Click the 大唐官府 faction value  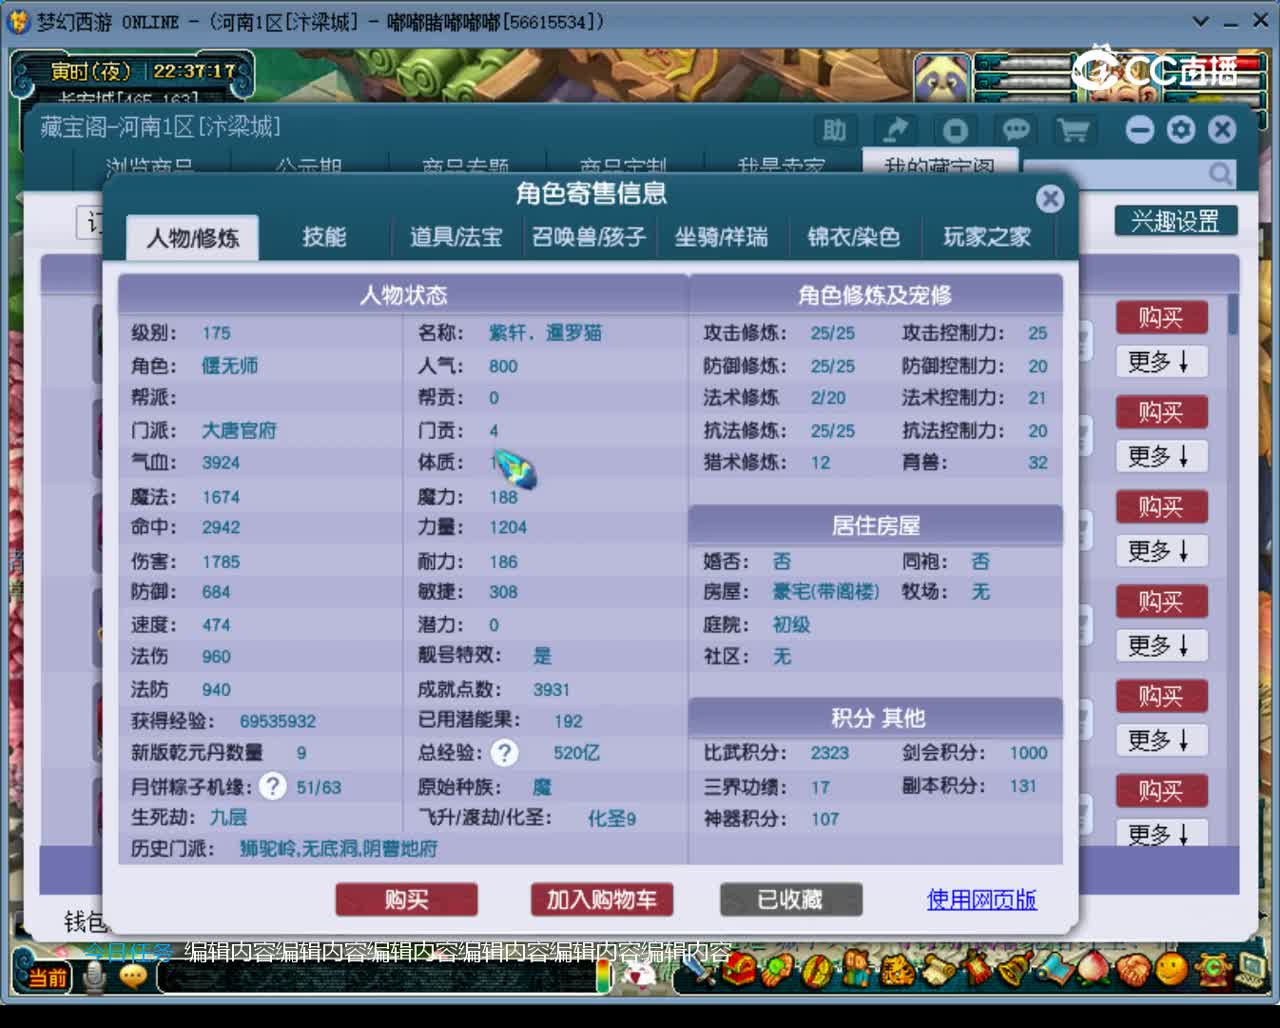(x=239, y=431)
